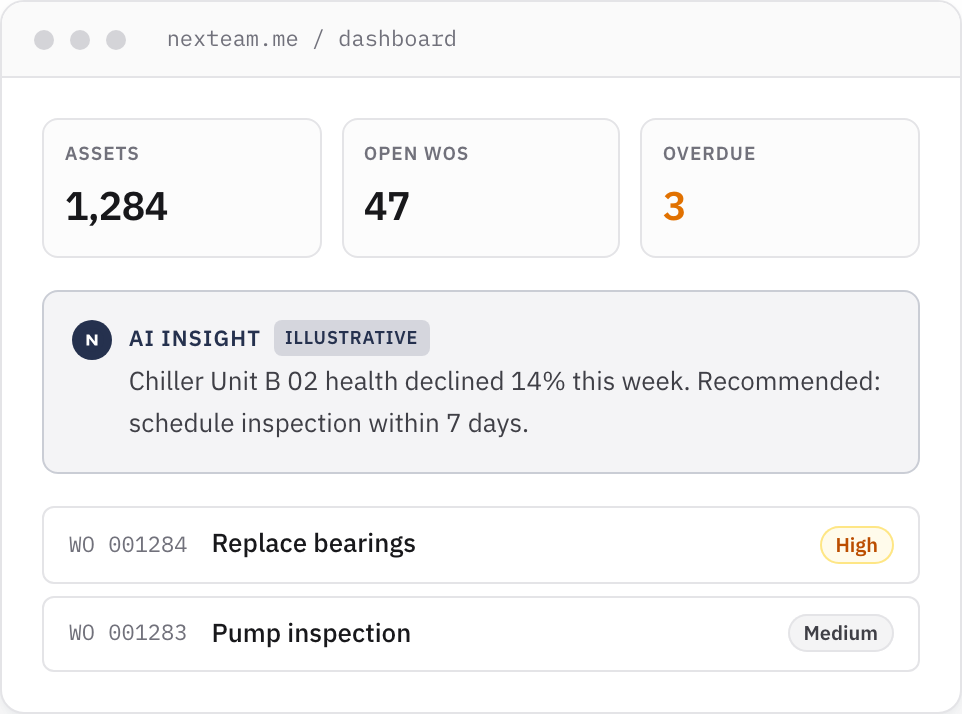Click the ASSETS label

coord(102,153)
